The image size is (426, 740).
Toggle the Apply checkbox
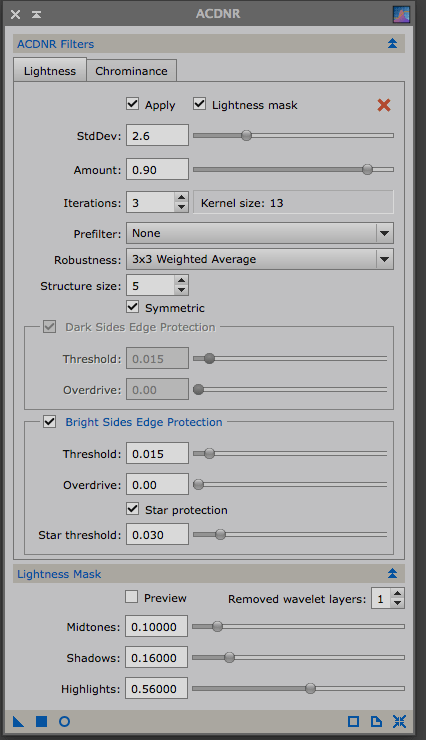pos(133,104)
